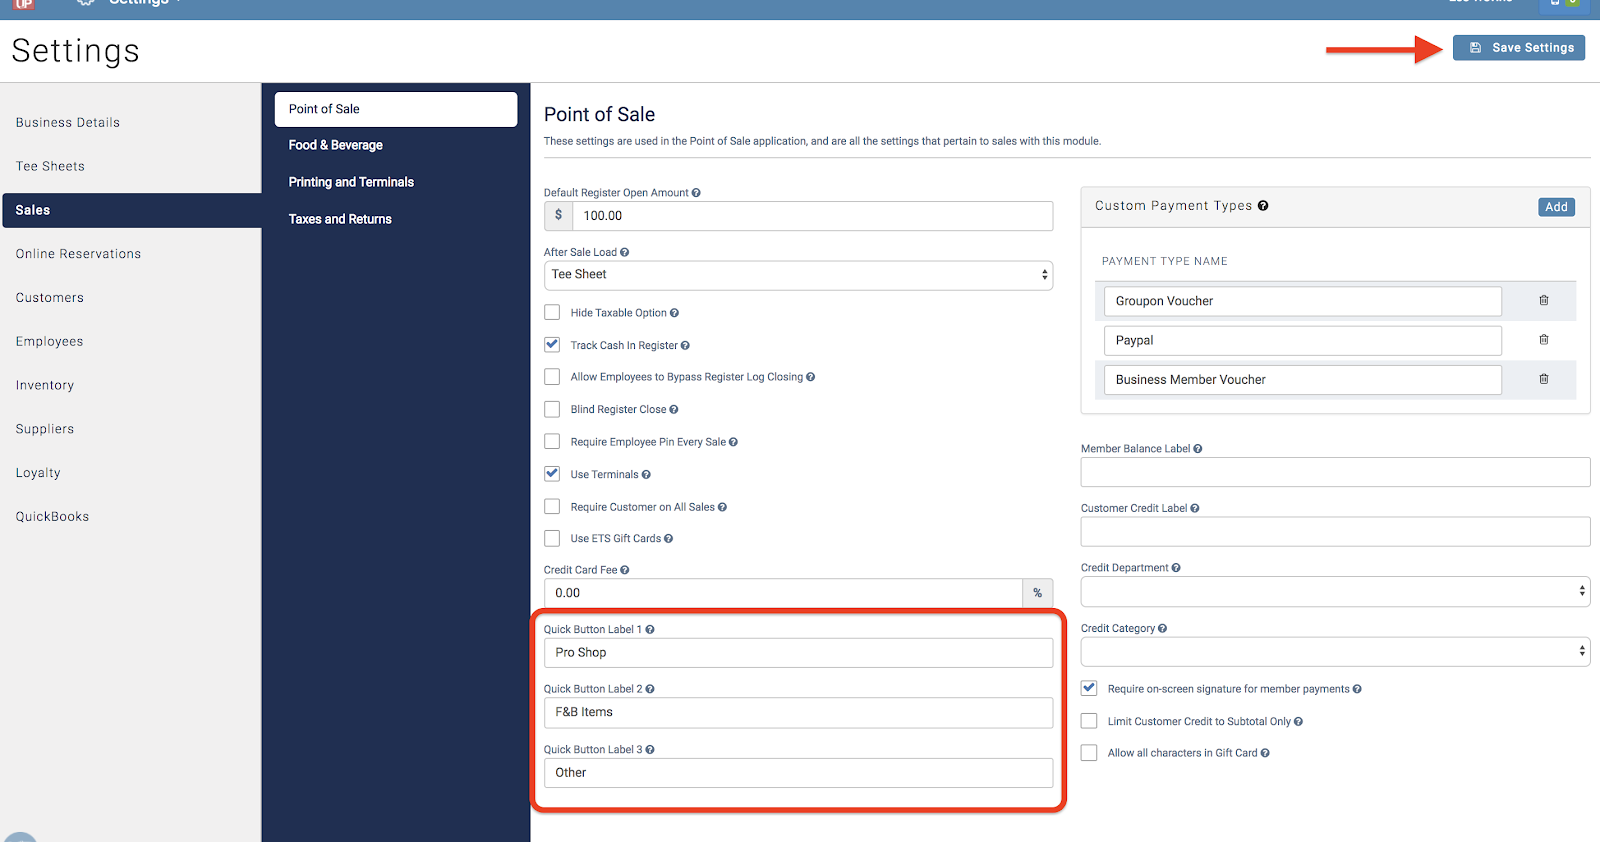Go to Business Details section

[68, 123]
